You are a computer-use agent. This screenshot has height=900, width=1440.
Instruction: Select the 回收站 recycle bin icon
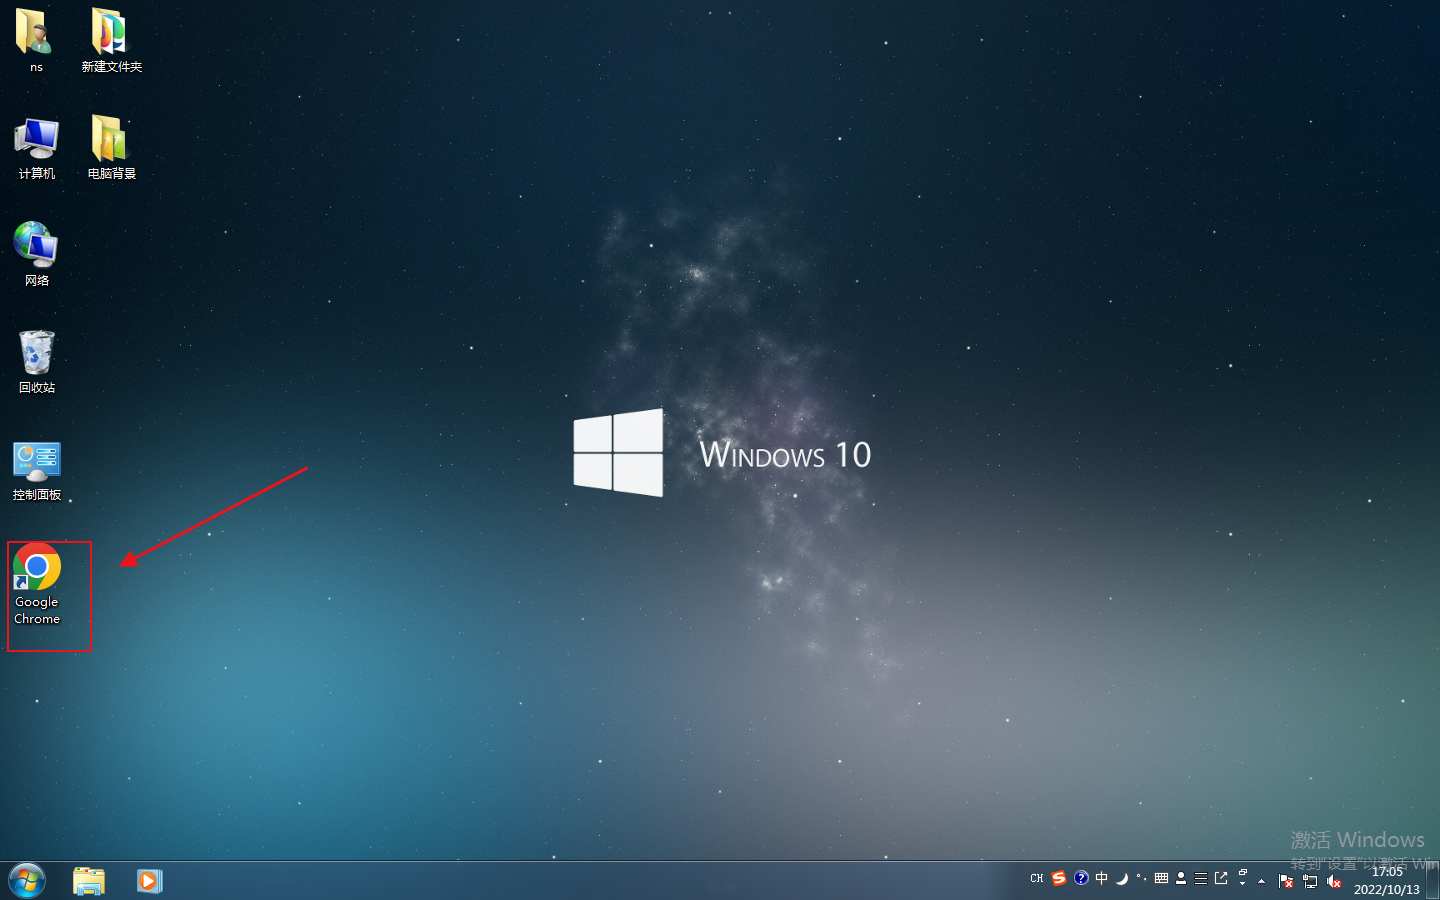coord(37,362)
